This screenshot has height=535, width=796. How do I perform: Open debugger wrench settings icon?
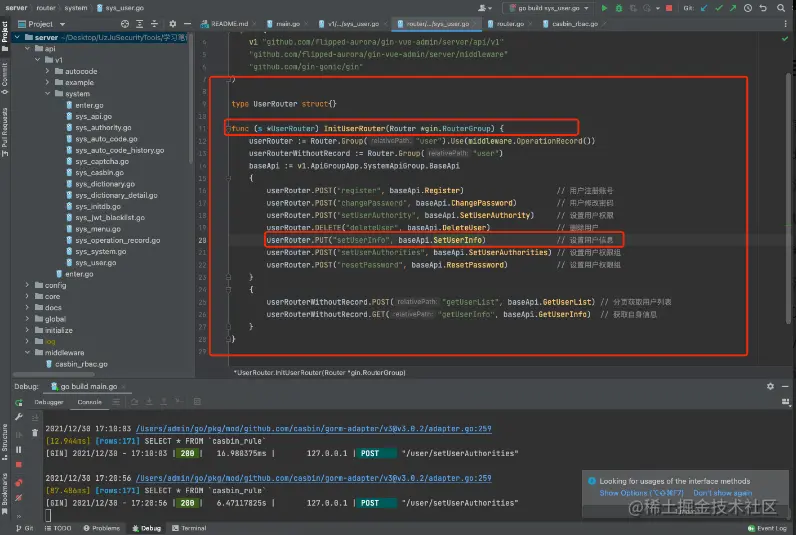19,417
